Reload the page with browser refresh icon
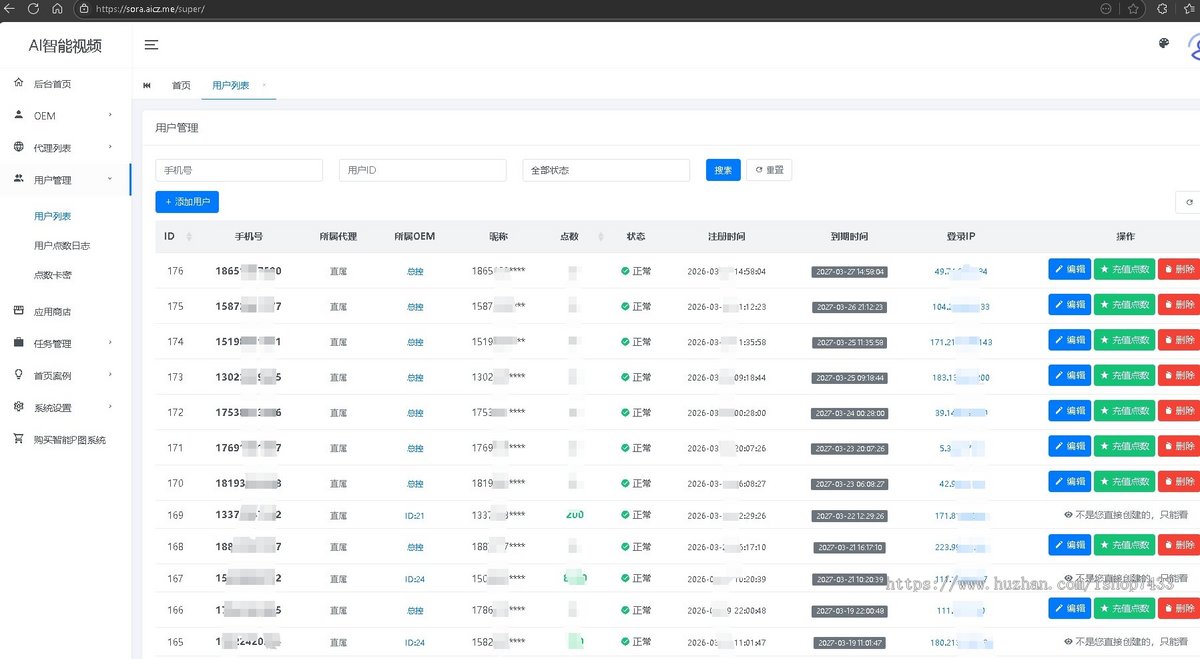 coord(33,8)
